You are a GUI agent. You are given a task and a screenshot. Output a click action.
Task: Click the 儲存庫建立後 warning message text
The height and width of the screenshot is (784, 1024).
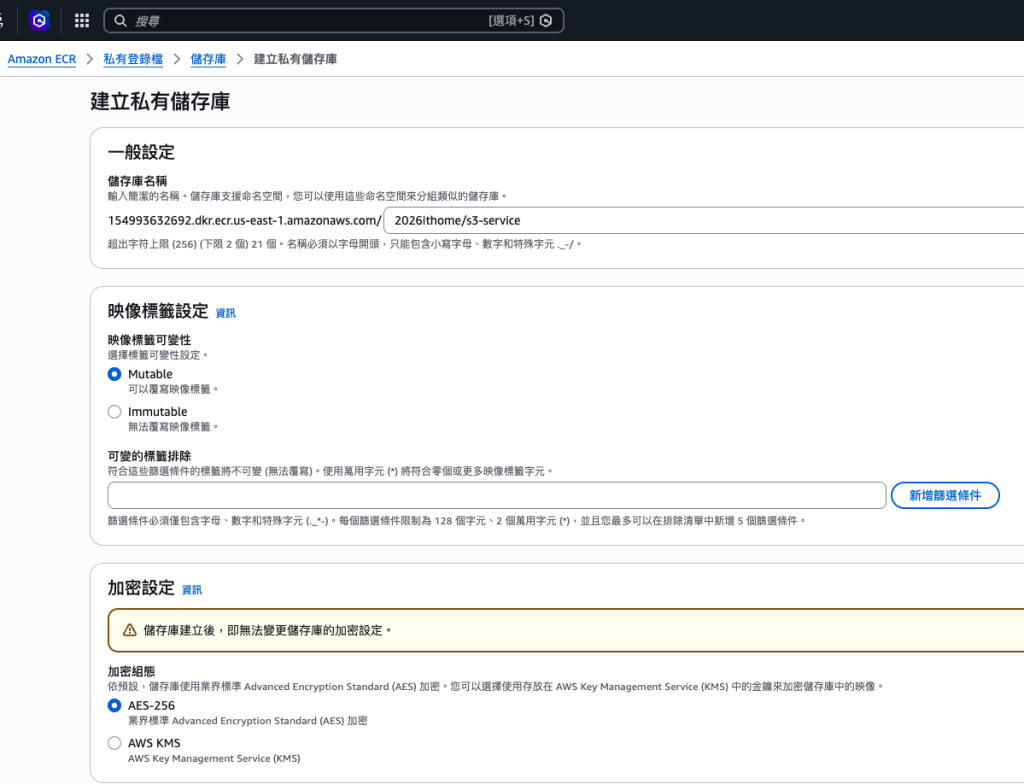click(267, 630)
